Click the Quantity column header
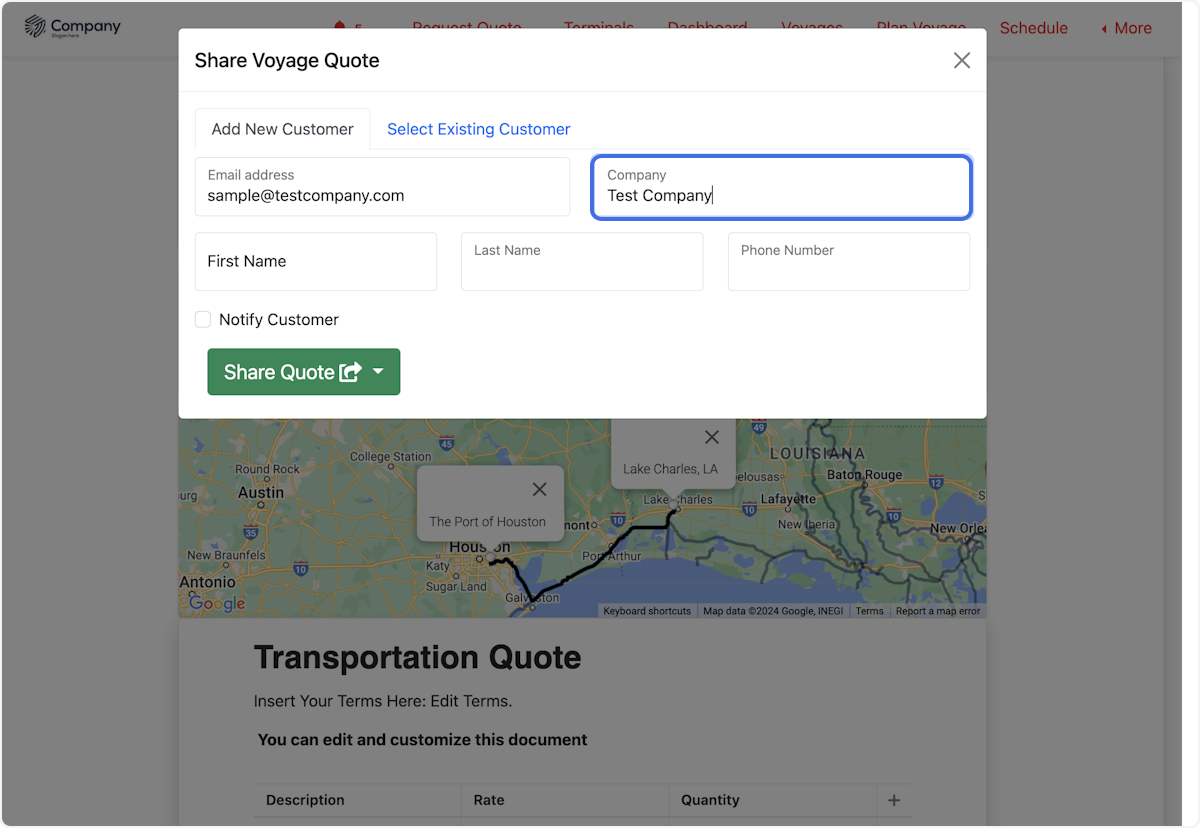1200x828 pixels. click(x=710, y=800)
